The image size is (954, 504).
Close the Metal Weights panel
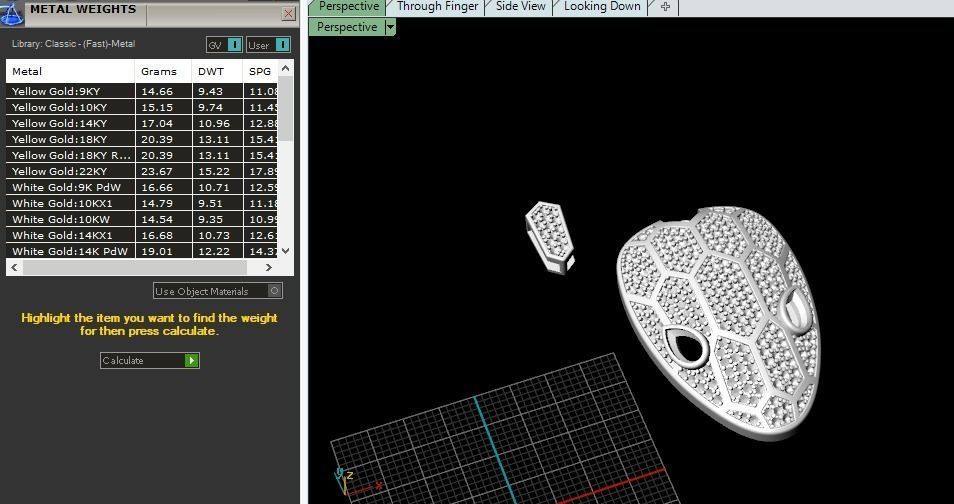click(289, 14)
